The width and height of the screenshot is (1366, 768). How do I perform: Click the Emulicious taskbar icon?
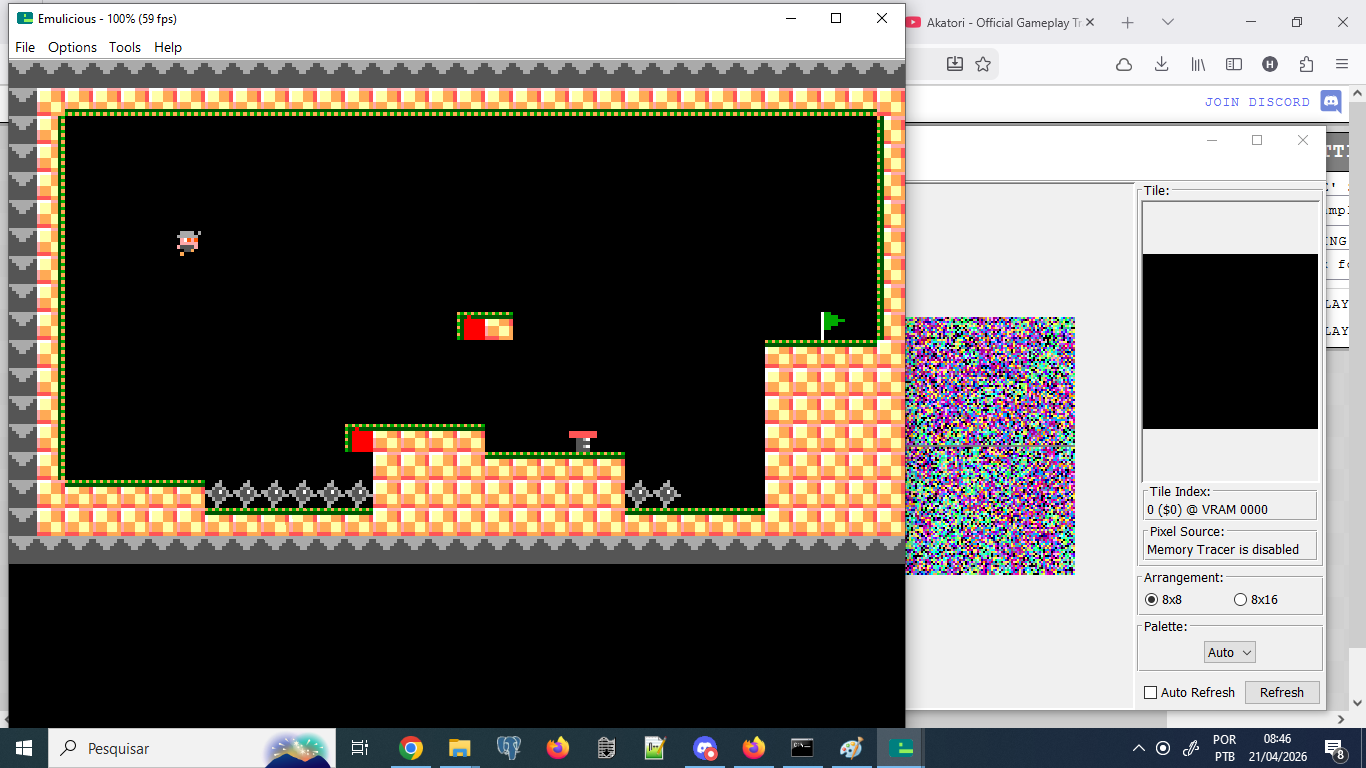(900, 748)
